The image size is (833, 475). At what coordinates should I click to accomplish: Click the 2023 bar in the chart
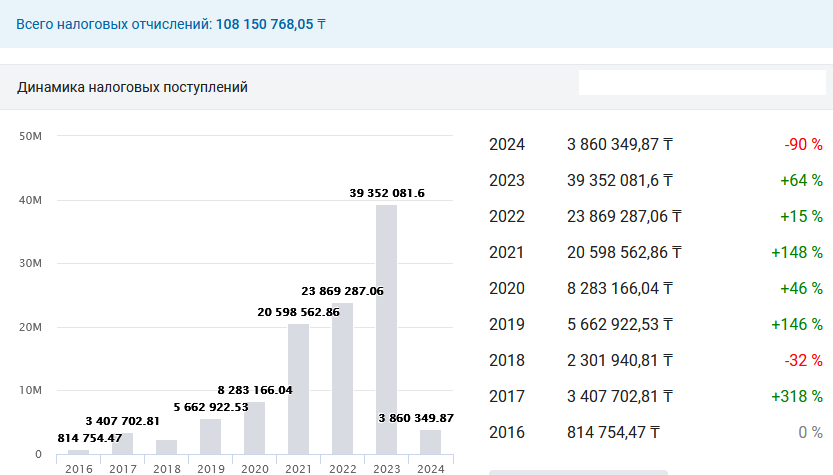click(386, 330)
